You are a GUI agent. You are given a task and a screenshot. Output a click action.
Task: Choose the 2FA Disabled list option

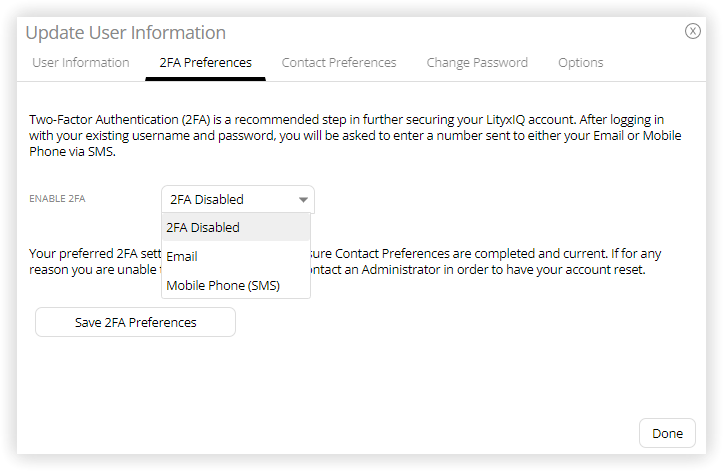click(236, 227)
